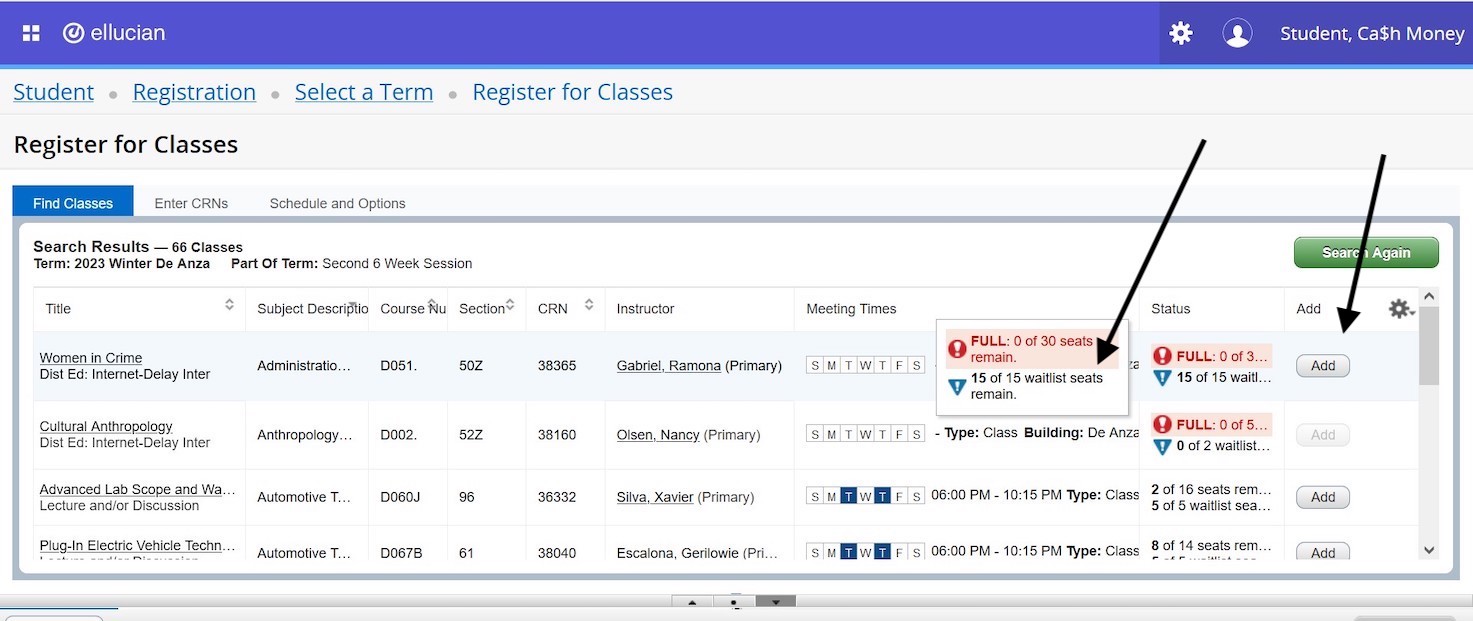Viewport: 1473px width, 621px height.
Task: Click the panel collapse up arrow at bottom
Action: [691, 603]
